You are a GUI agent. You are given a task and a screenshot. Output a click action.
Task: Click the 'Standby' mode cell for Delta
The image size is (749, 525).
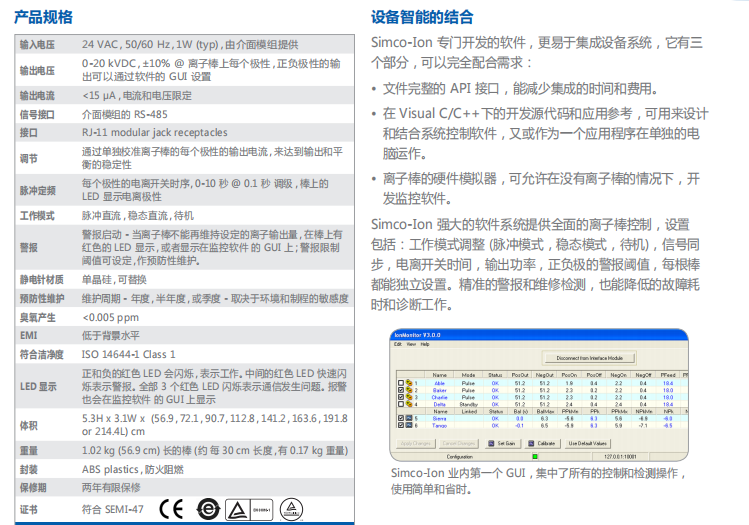(469, 405)
